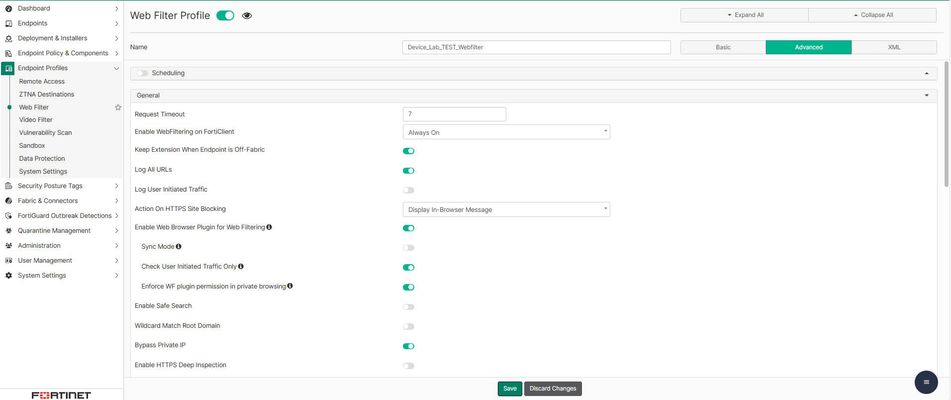This screenshot has width=951, height=400.
Task: Toggle Bypass Private IP switch
Action: pyautogui.click(x=409, y=346)
